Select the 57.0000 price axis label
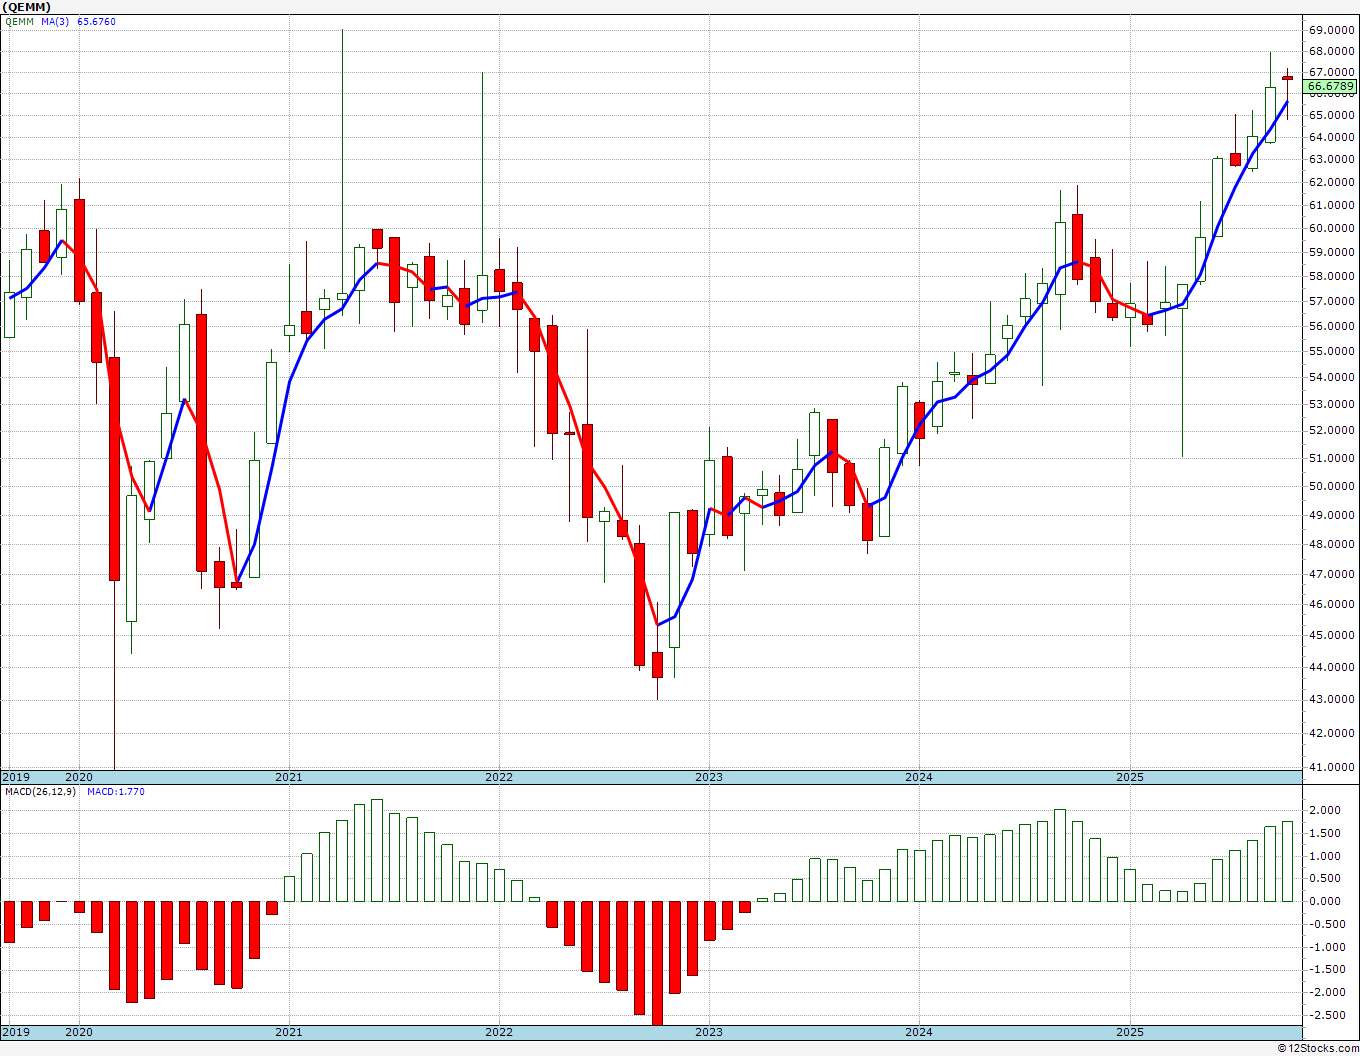 click(x=1331, y=301)
